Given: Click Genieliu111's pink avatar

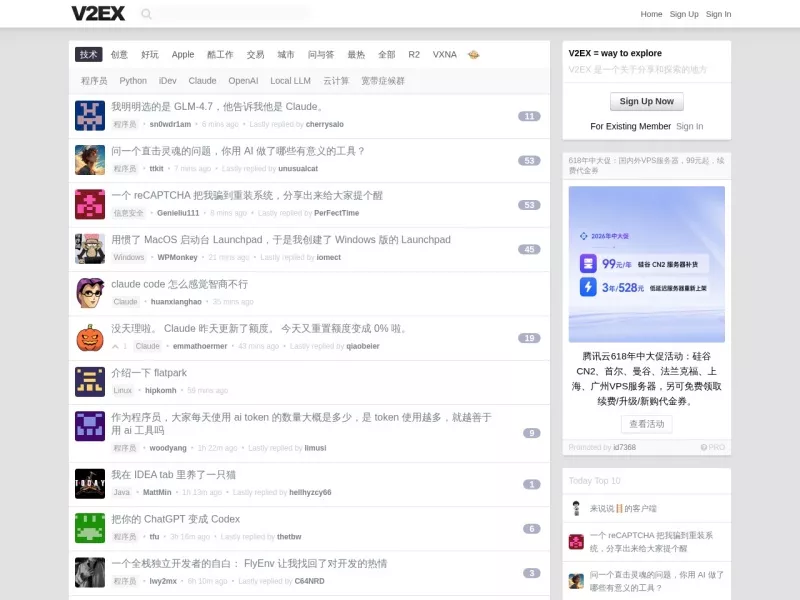Looking at the screenshot, I should (x=90, y=204).
